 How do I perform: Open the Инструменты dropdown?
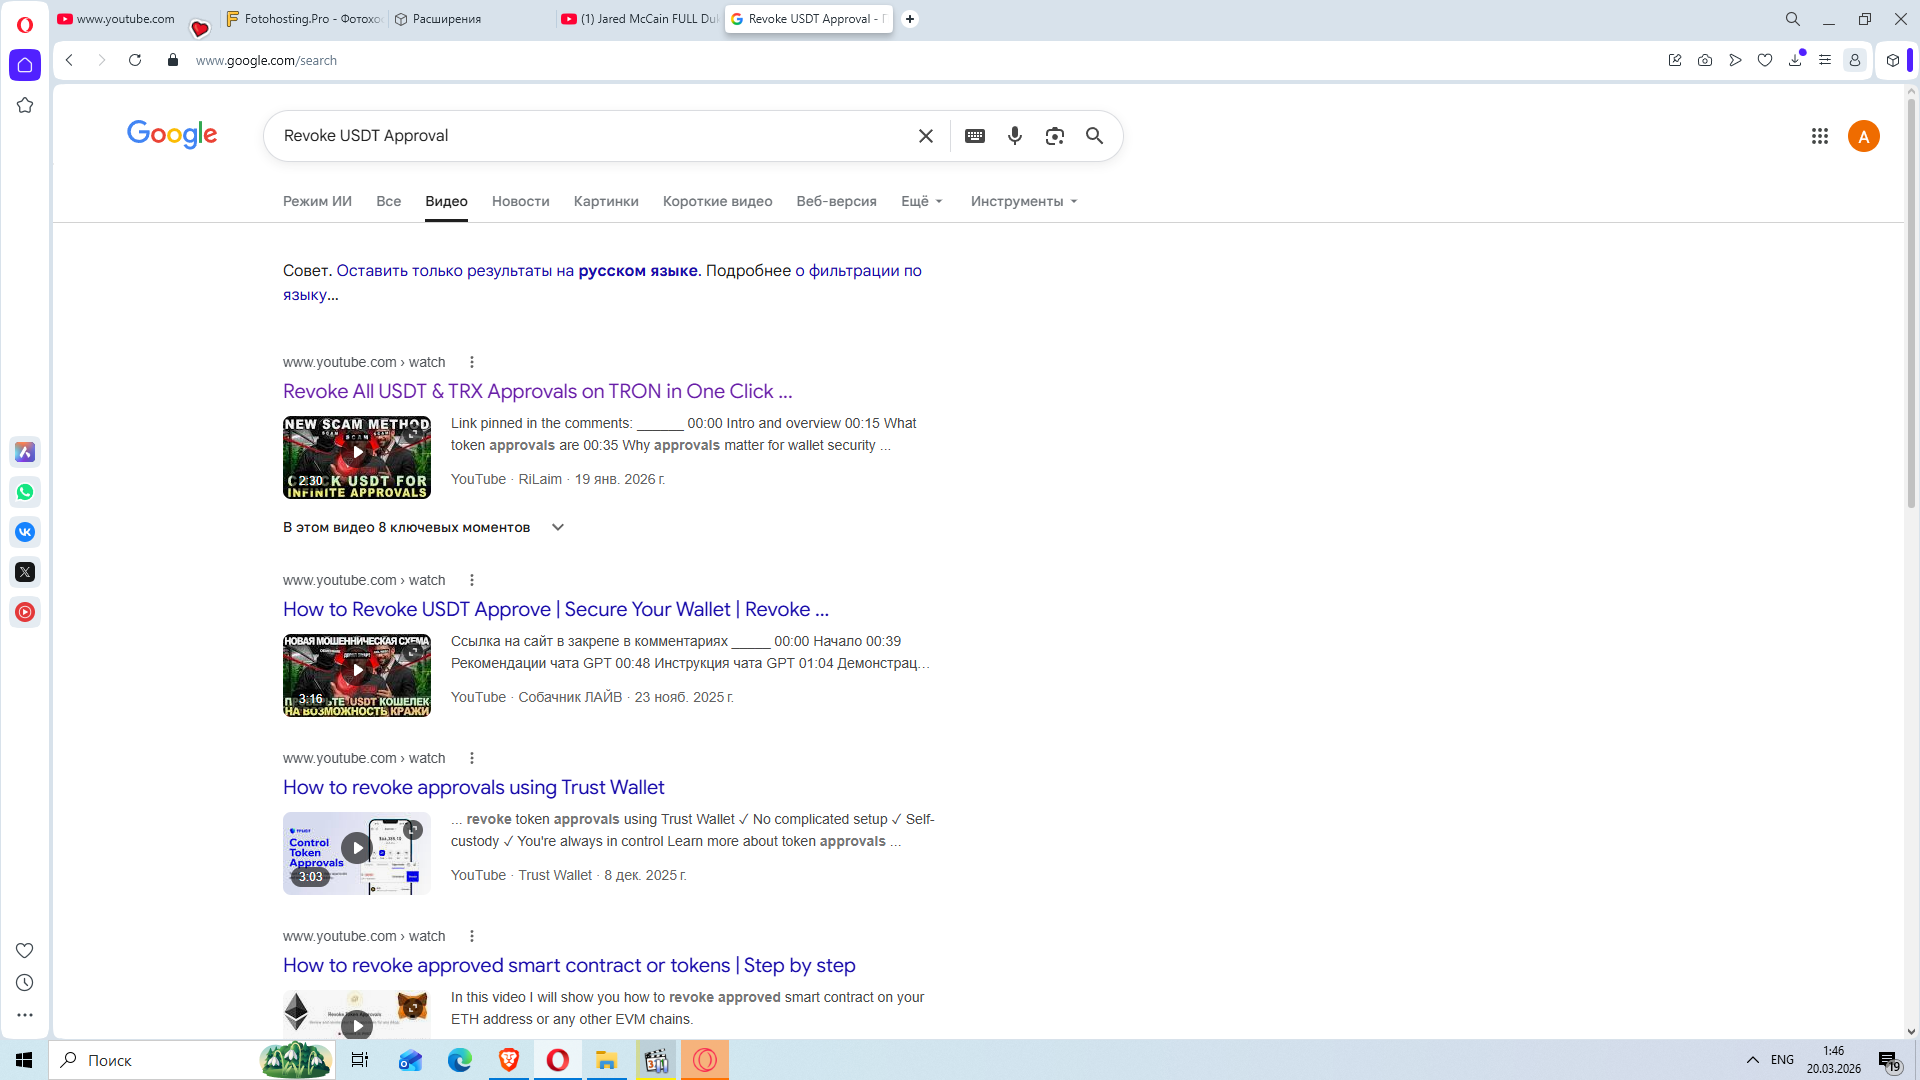click(1023, 201)
